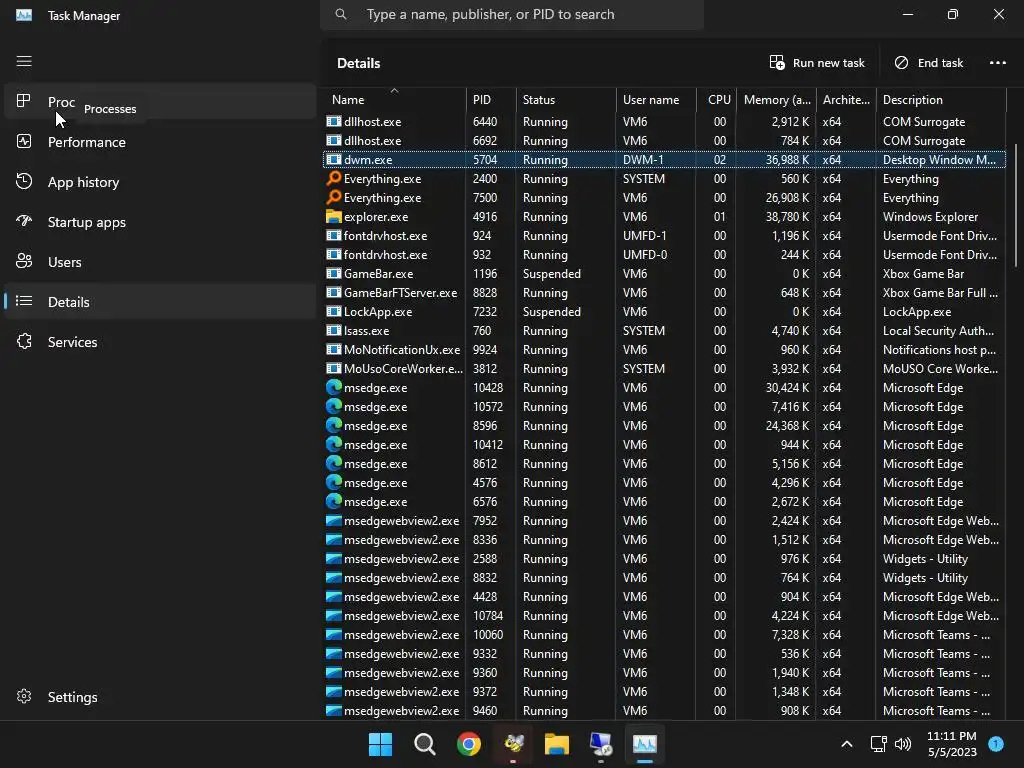
Task: Click the 38,780 K memory value
Action: [x=787, y=216]
